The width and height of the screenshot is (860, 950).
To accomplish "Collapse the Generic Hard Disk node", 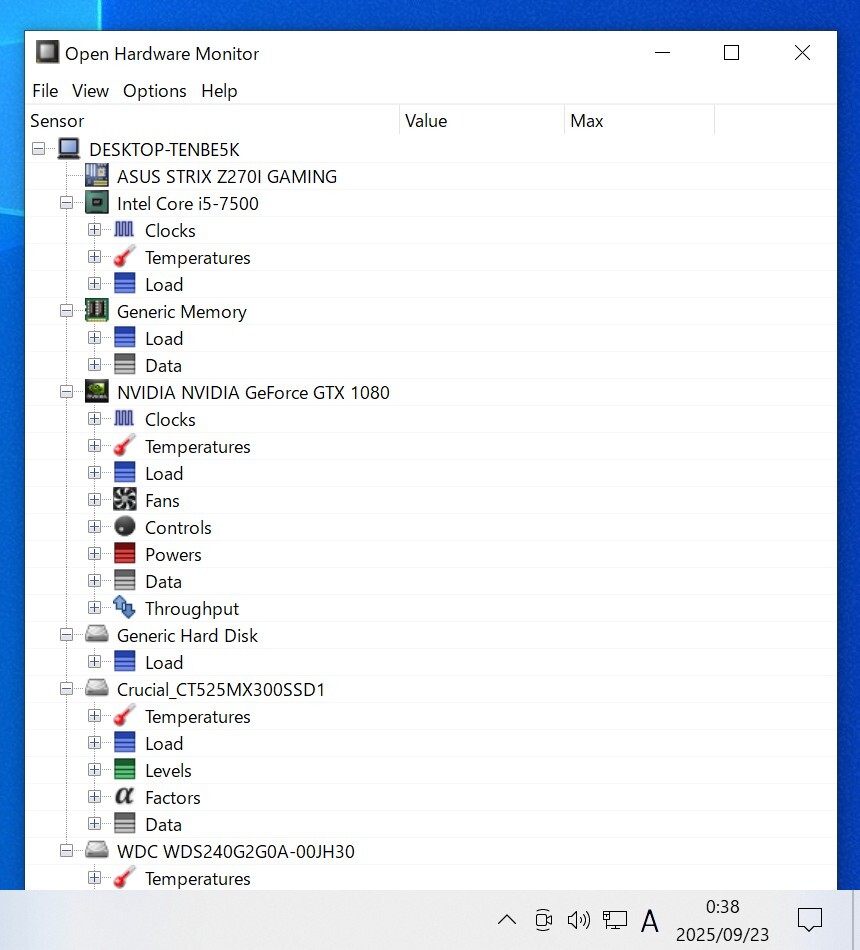I will tap(67, 634).
